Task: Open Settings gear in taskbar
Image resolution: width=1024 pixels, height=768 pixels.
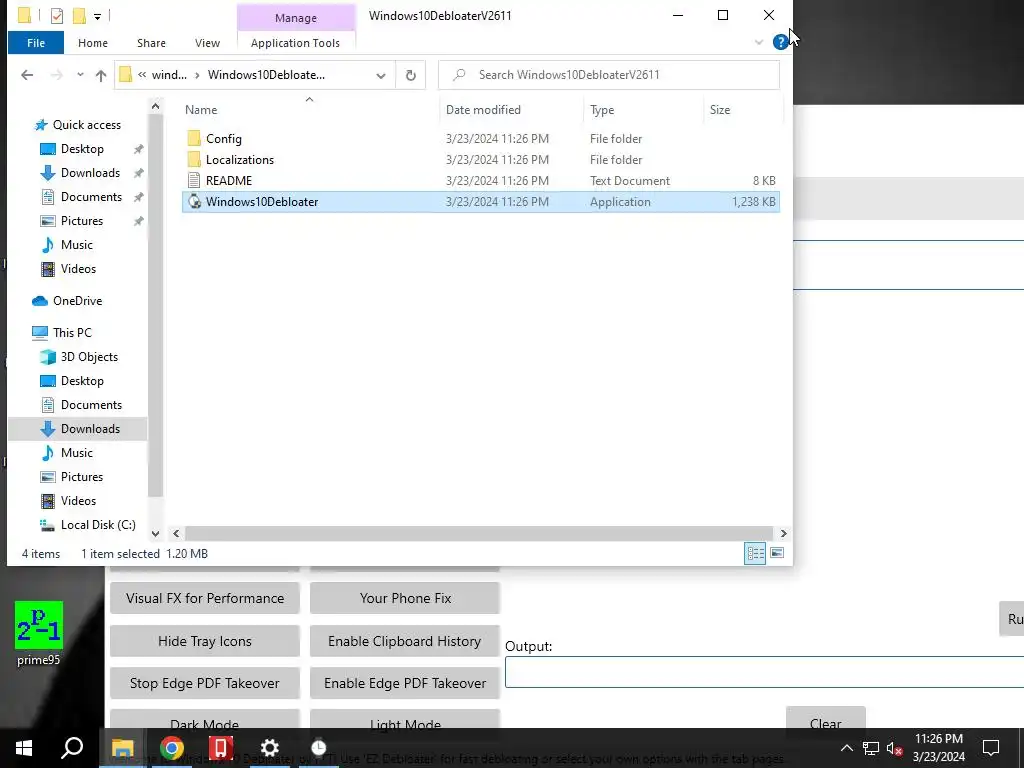Action: [x=270, y=748]
